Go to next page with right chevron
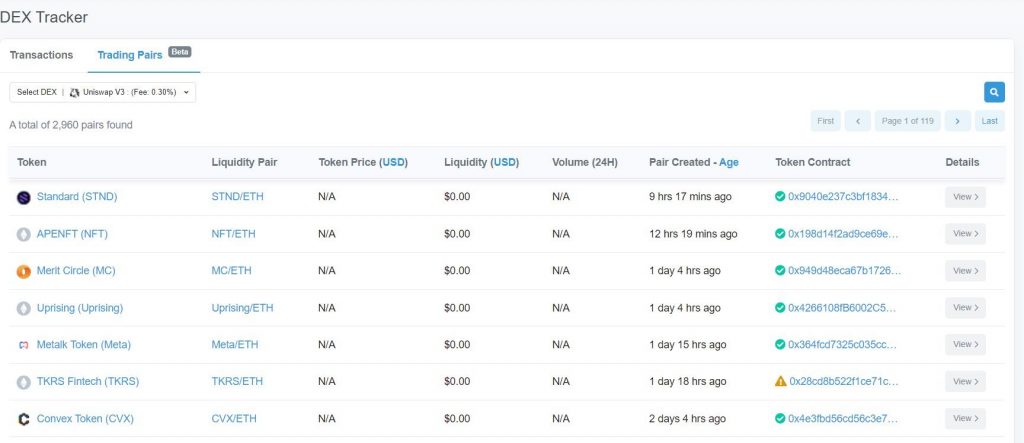This screenshot has height=443, width=1024. pos(957,121)
